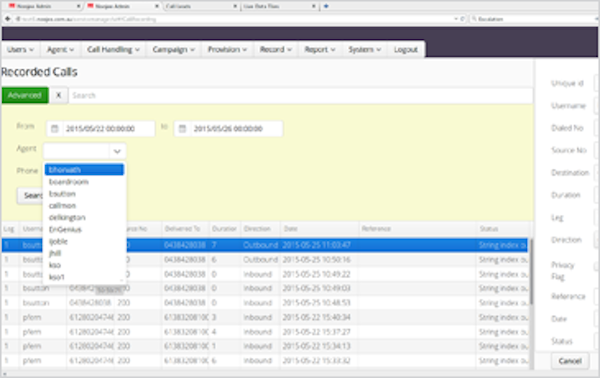Open a new browser tab

326,6
